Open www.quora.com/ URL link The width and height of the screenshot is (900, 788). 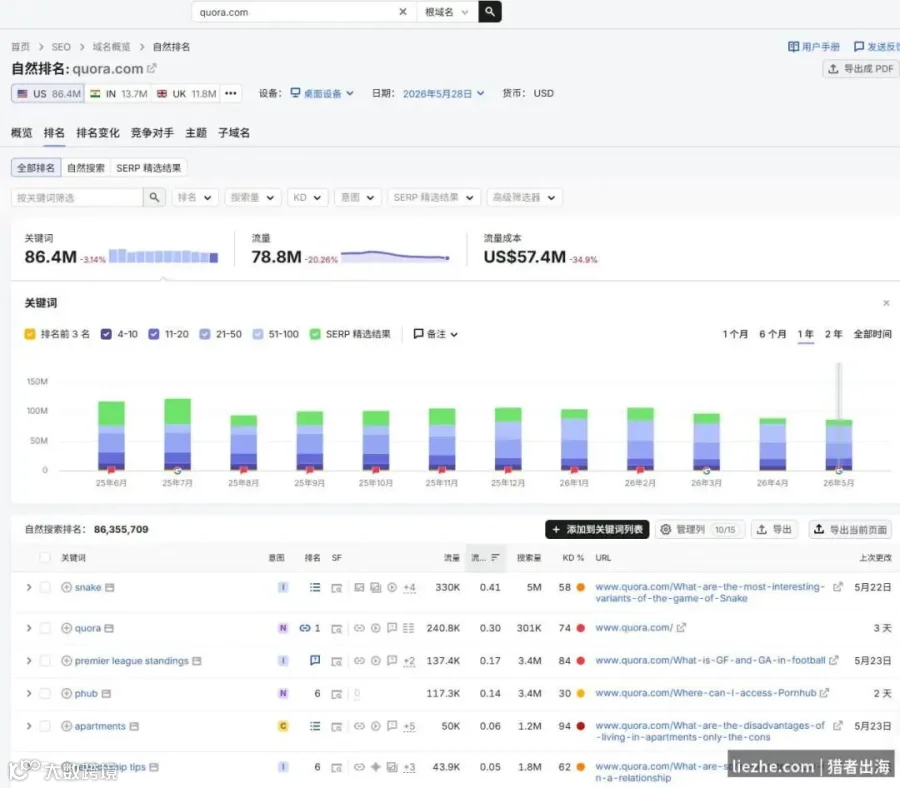tap(633, 628)
